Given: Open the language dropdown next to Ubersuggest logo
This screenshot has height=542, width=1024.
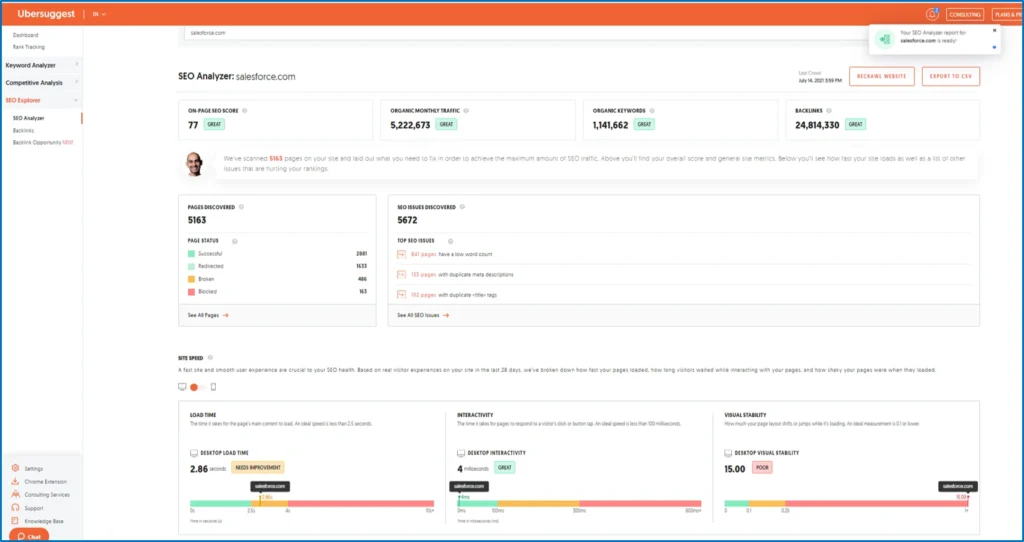Looking at the screenshot, I should pos(99,14).
